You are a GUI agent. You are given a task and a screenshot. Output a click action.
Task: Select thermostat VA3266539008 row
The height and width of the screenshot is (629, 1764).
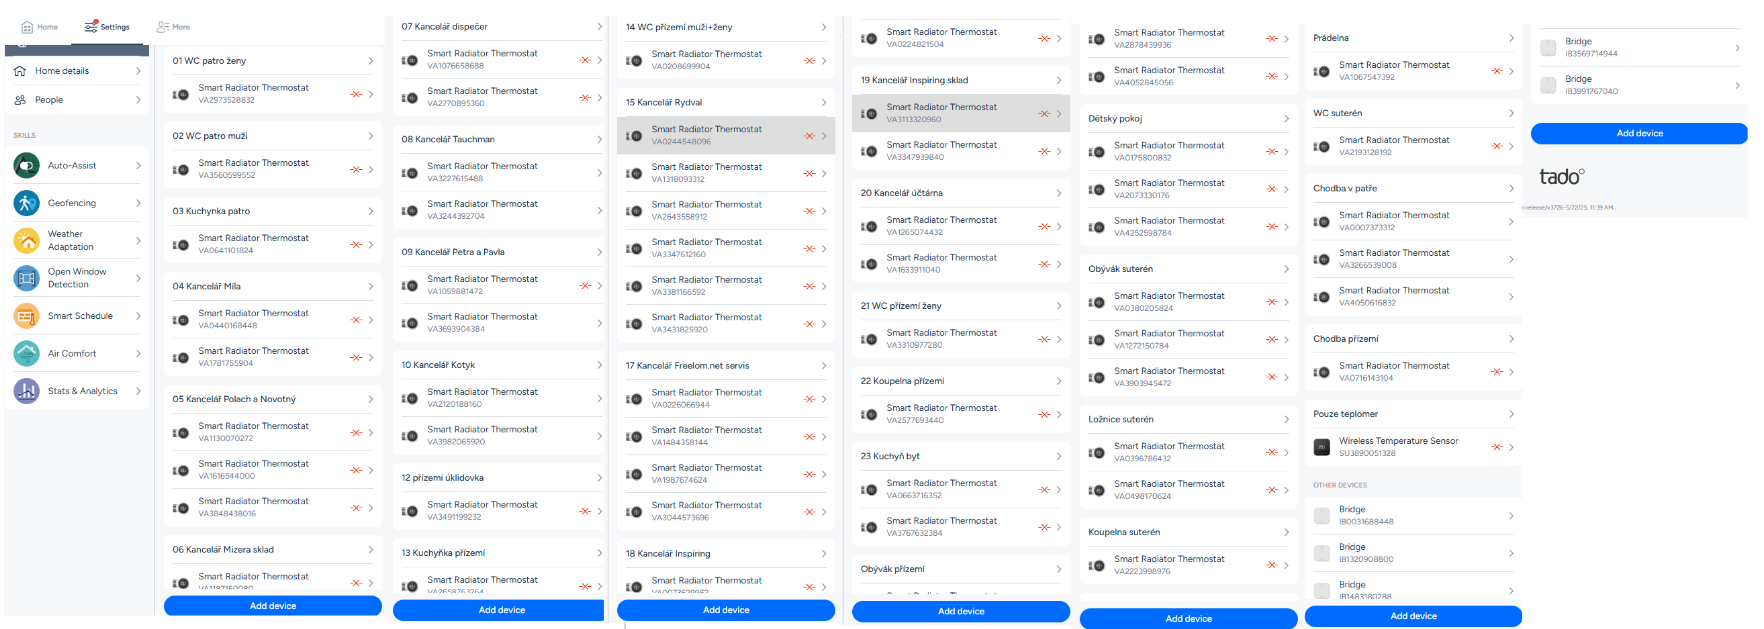(x=1413, y=259)
